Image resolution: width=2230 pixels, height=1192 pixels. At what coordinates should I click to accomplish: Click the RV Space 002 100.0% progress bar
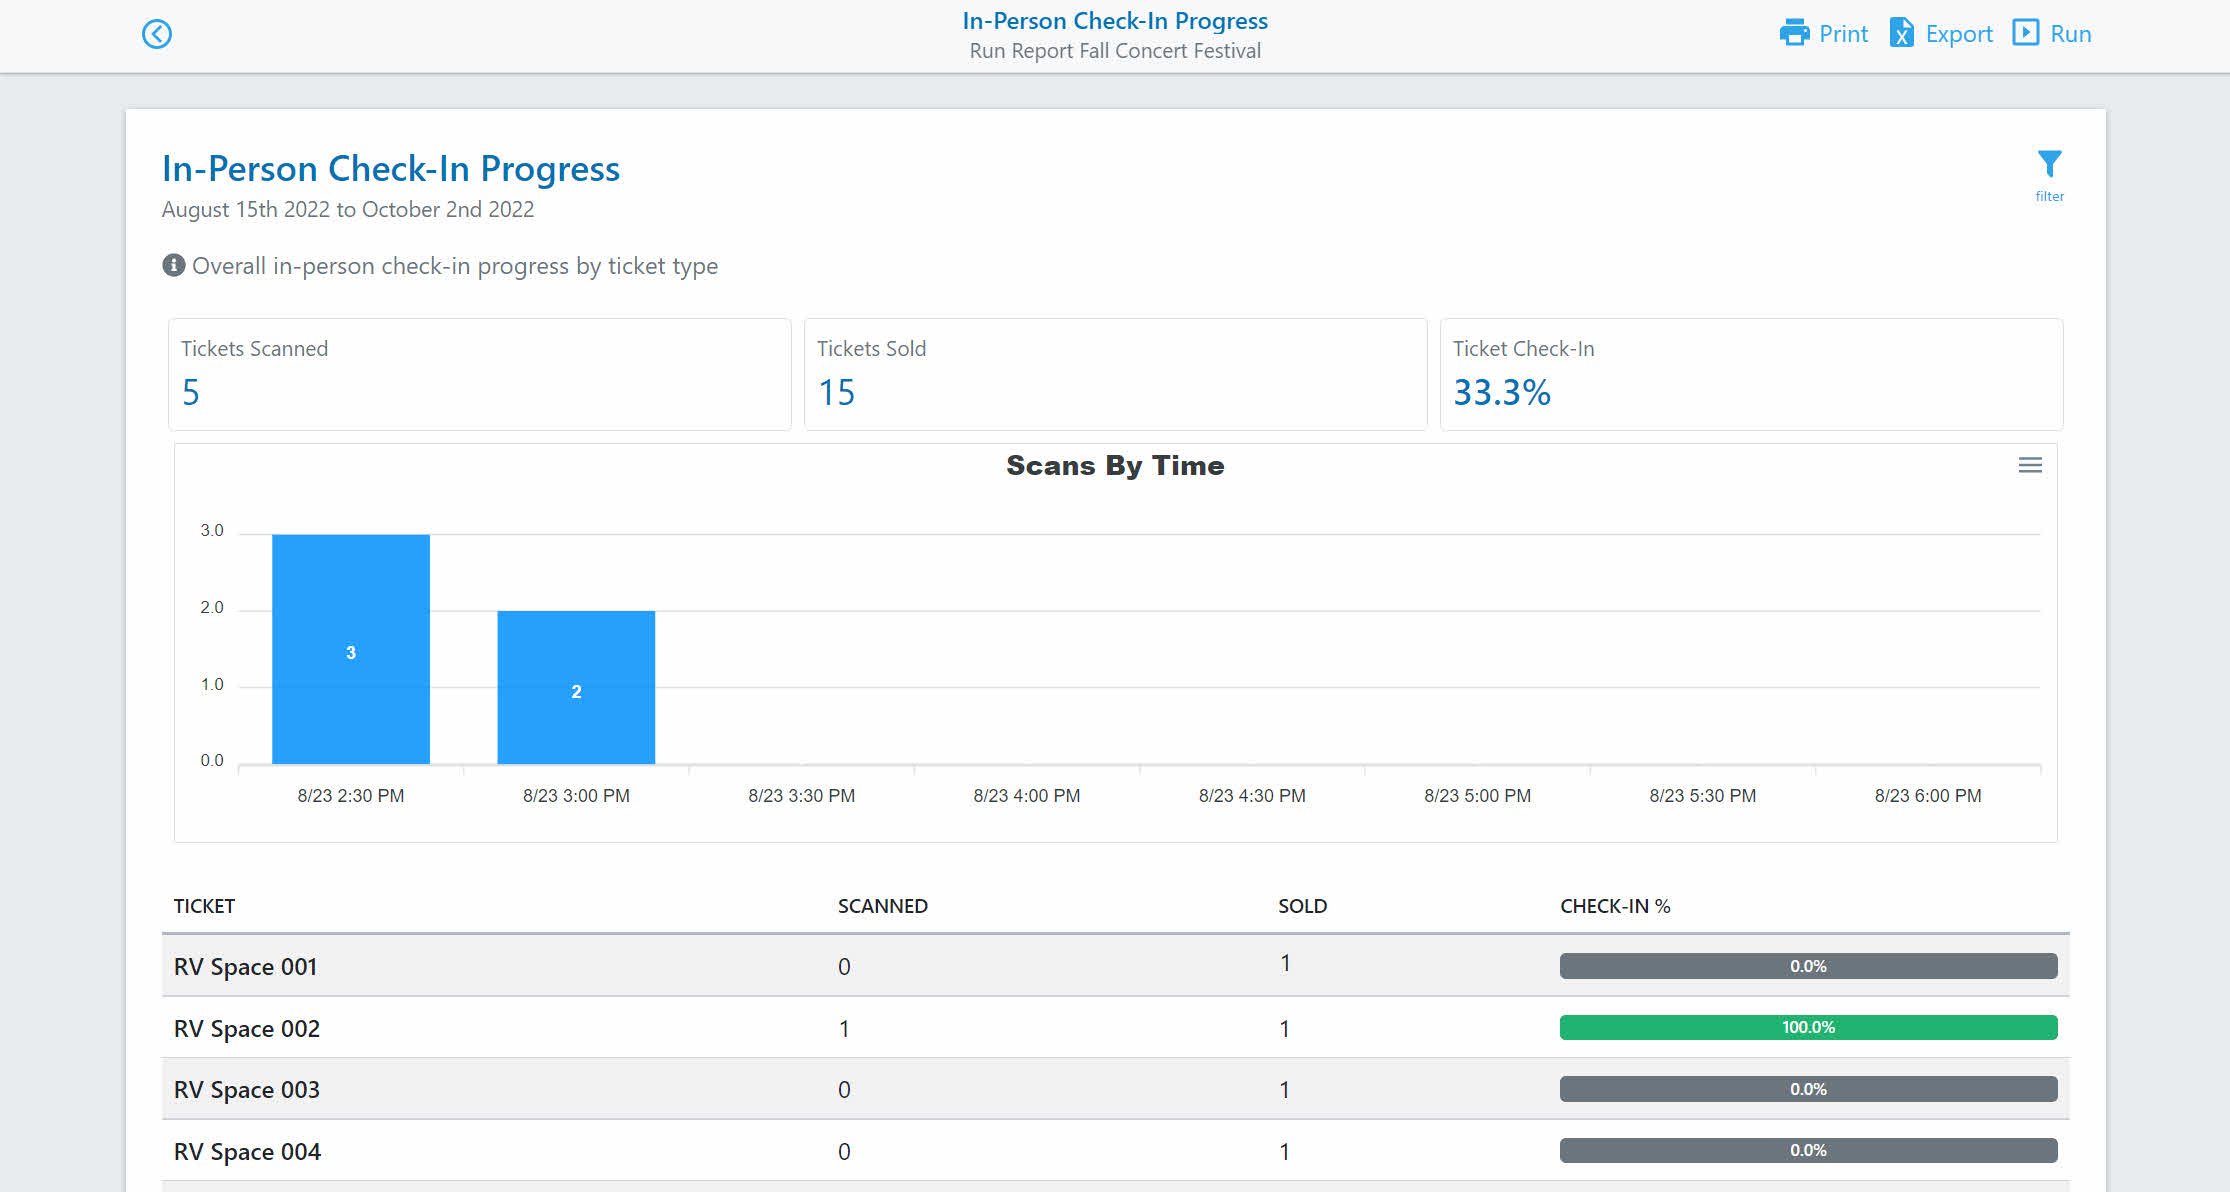1808,1027
